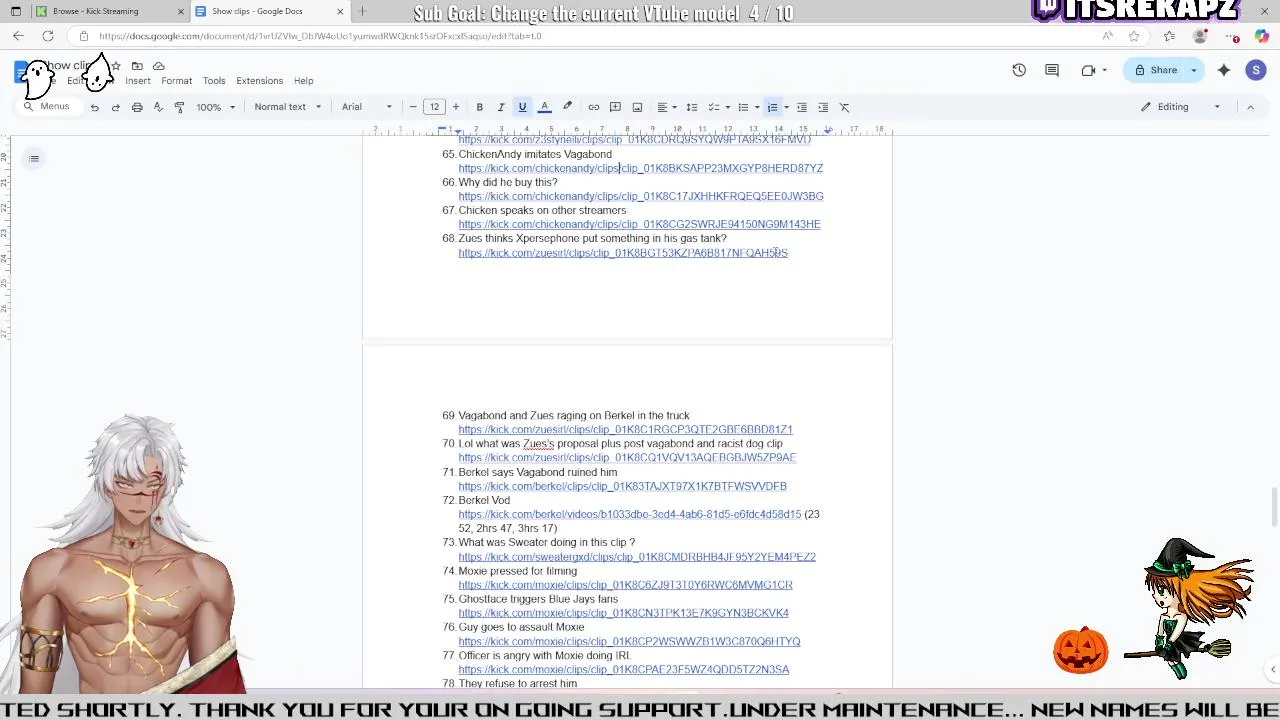Image resolution: width=1280 pixels, height=720 pixels.
Task: Open the Copilot sidebar icon
Action: pyautogui.click(x=1262, y=36)
